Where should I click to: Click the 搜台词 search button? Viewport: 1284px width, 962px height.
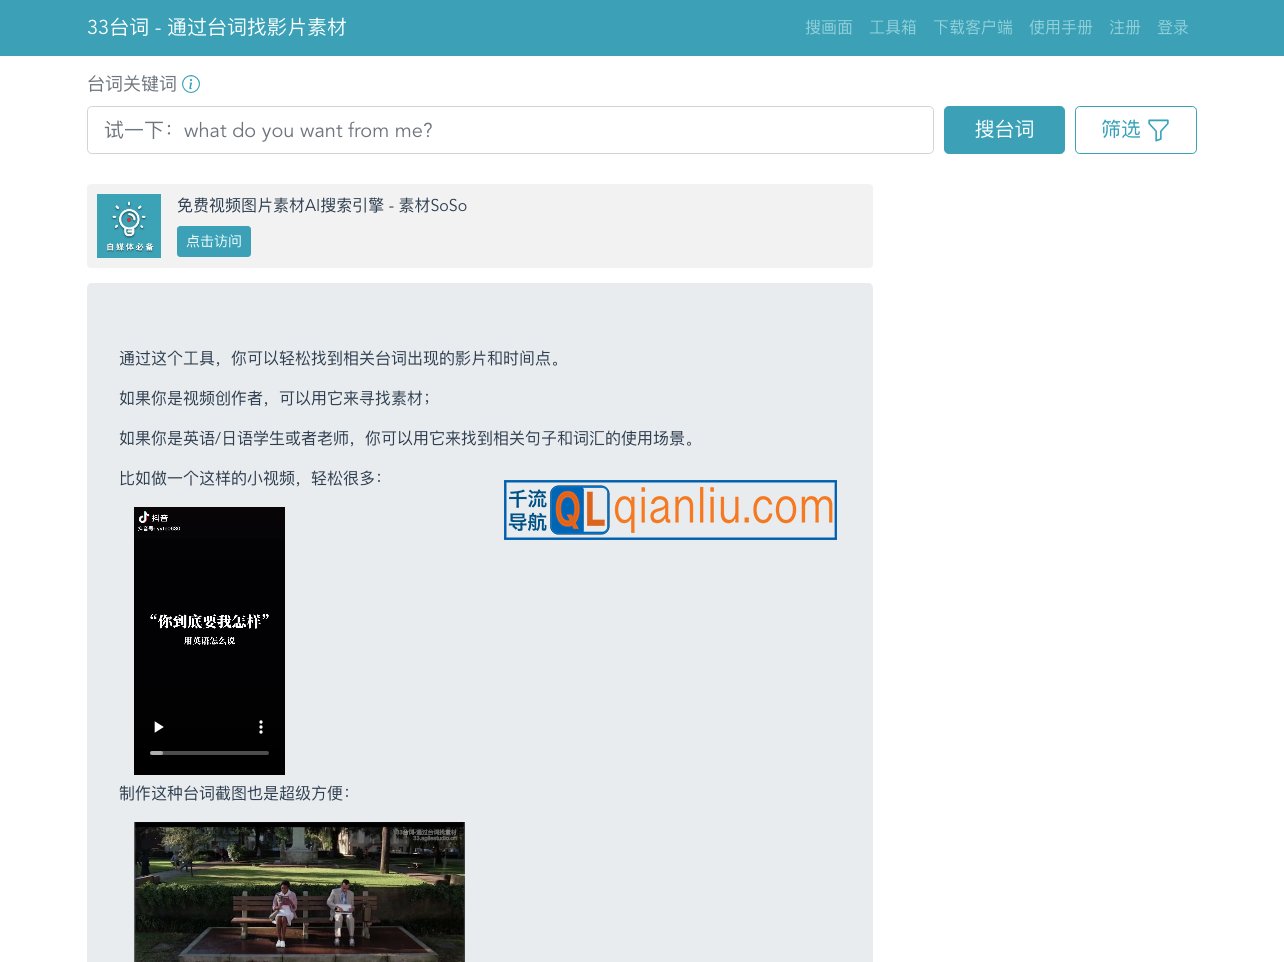[1004, 130]
